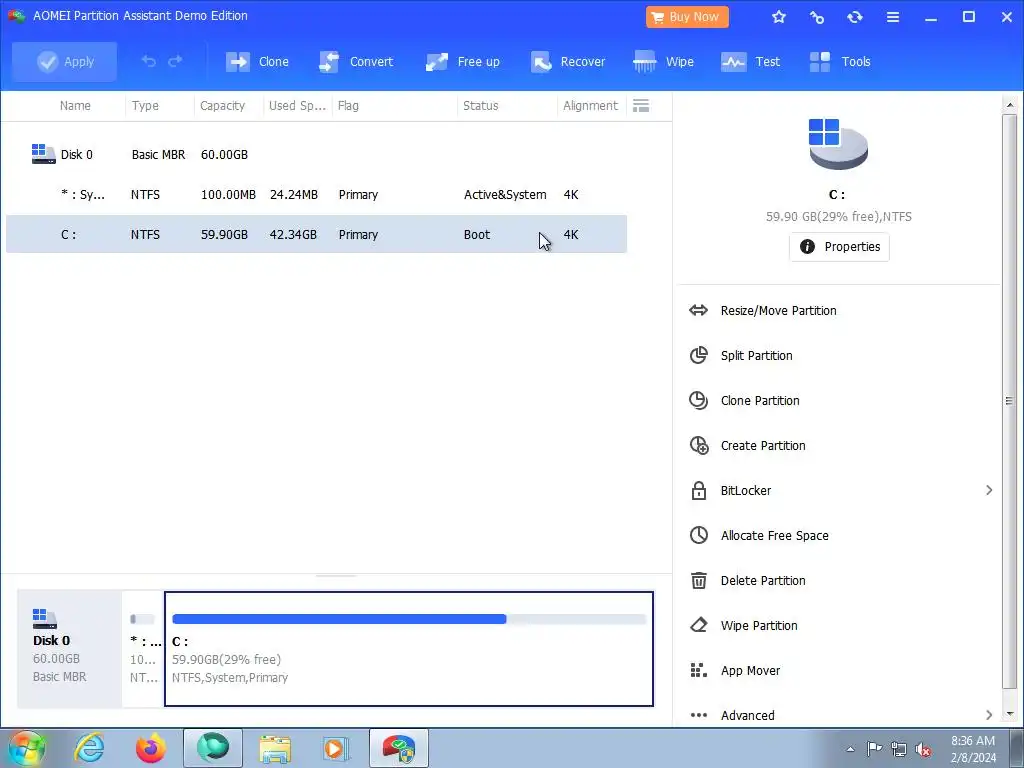
Task: Open the Windows Start menu
Action: (x=27, y=748)
